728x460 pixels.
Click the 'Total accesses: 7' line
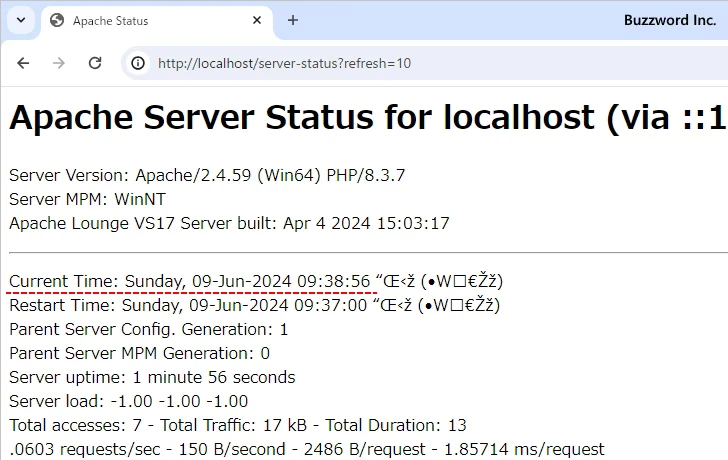pos(238,426)
